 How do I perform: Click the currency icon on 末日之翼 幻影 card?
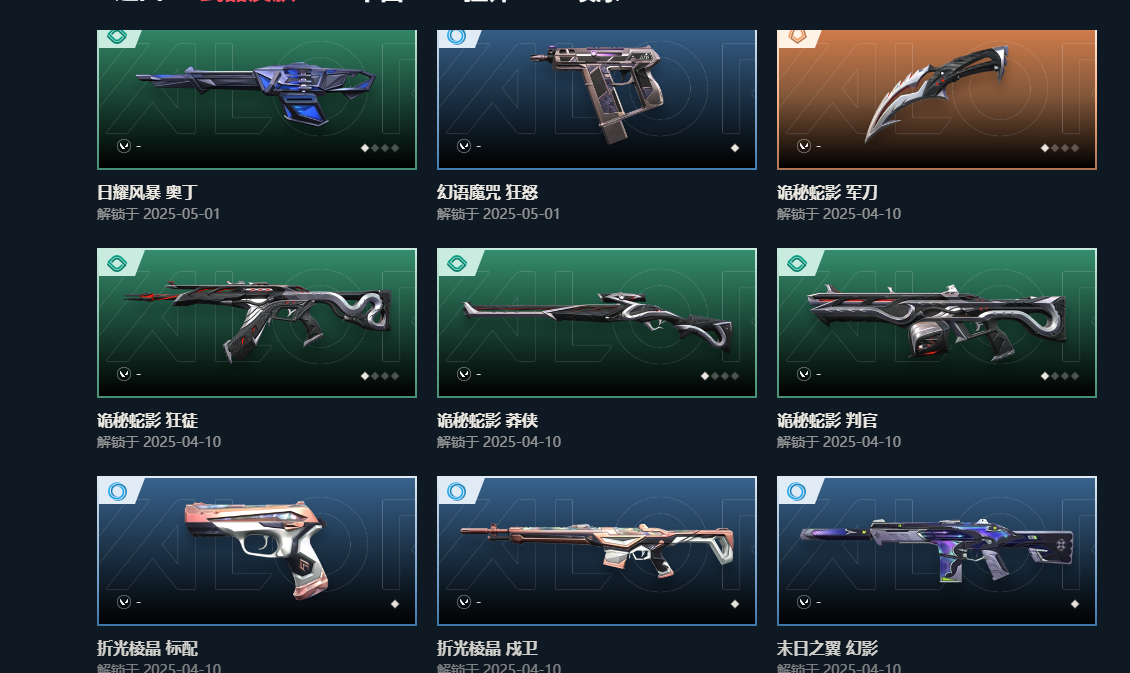[804, 602]
